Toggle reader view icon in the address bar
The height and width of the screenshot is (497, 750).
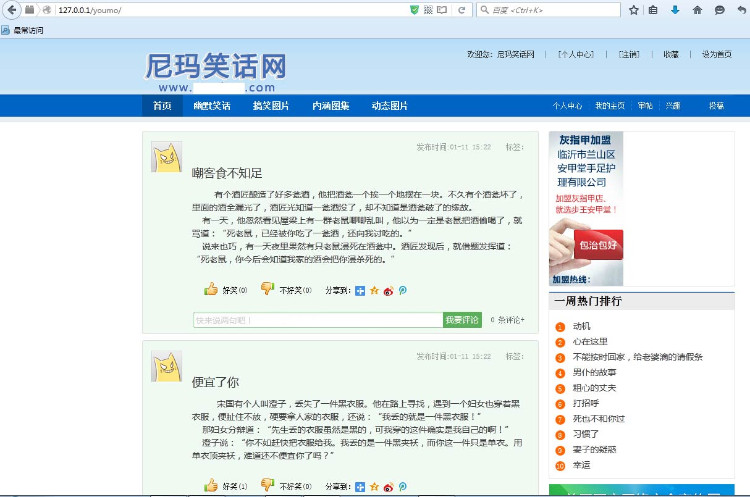(441, 10)
